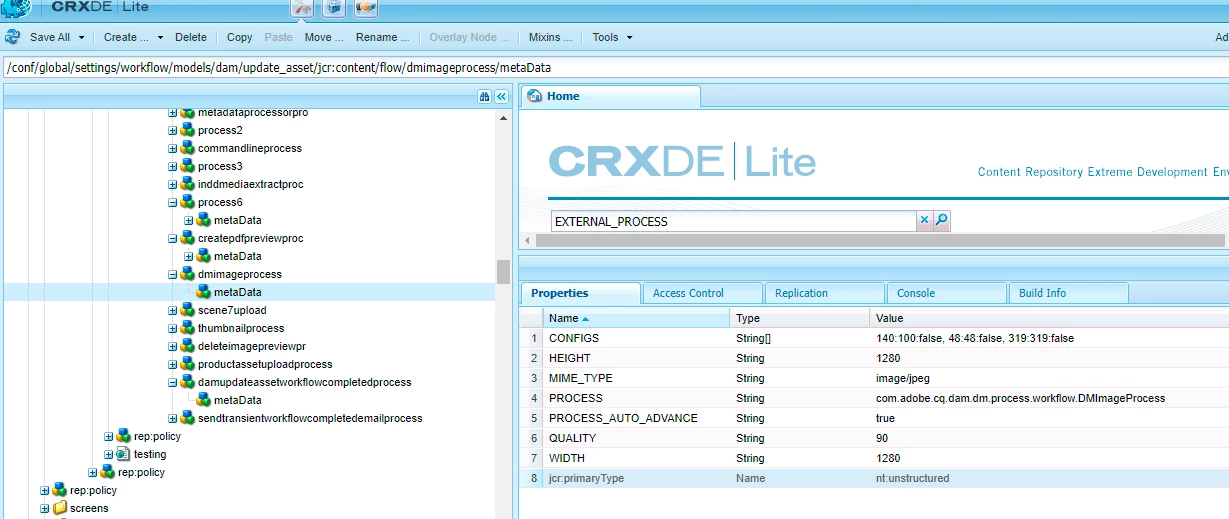Click the commandlineprocess node icon
Image resolution: width=1229 pixels, height=519 pixels.
187,148
